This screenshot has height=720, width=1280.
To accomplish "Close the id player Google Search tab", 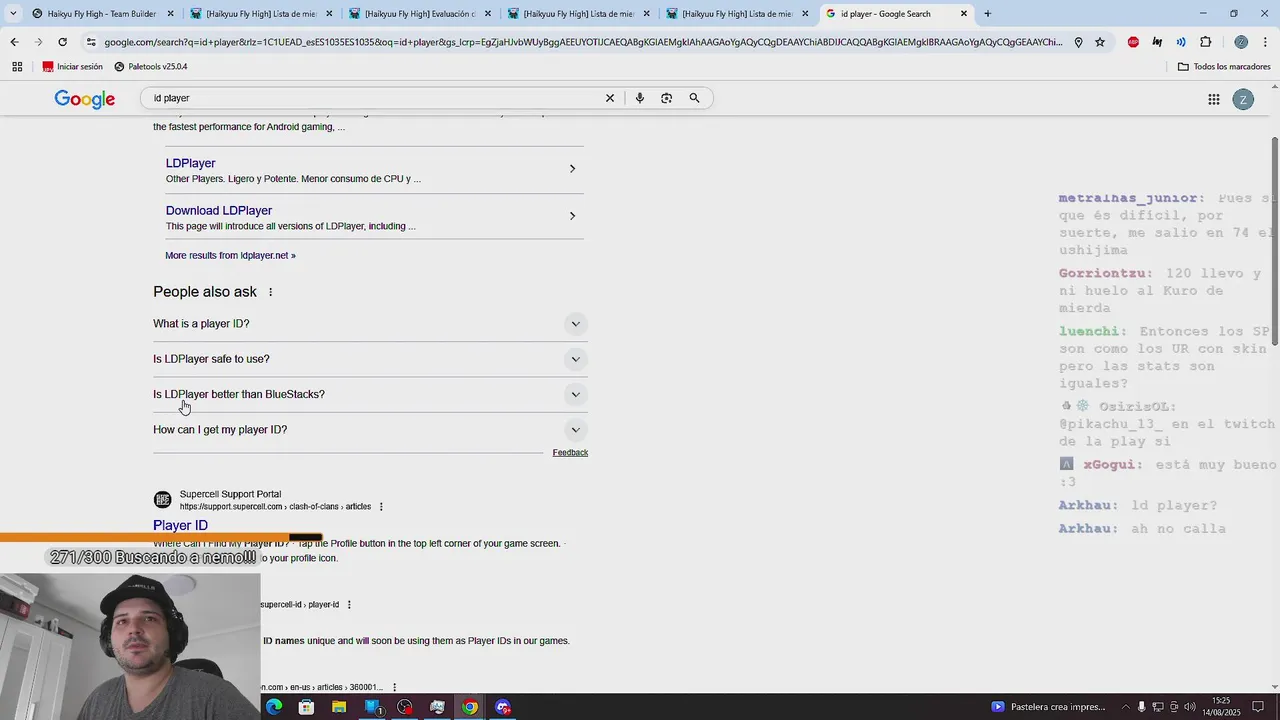I will tap(964, 14).
